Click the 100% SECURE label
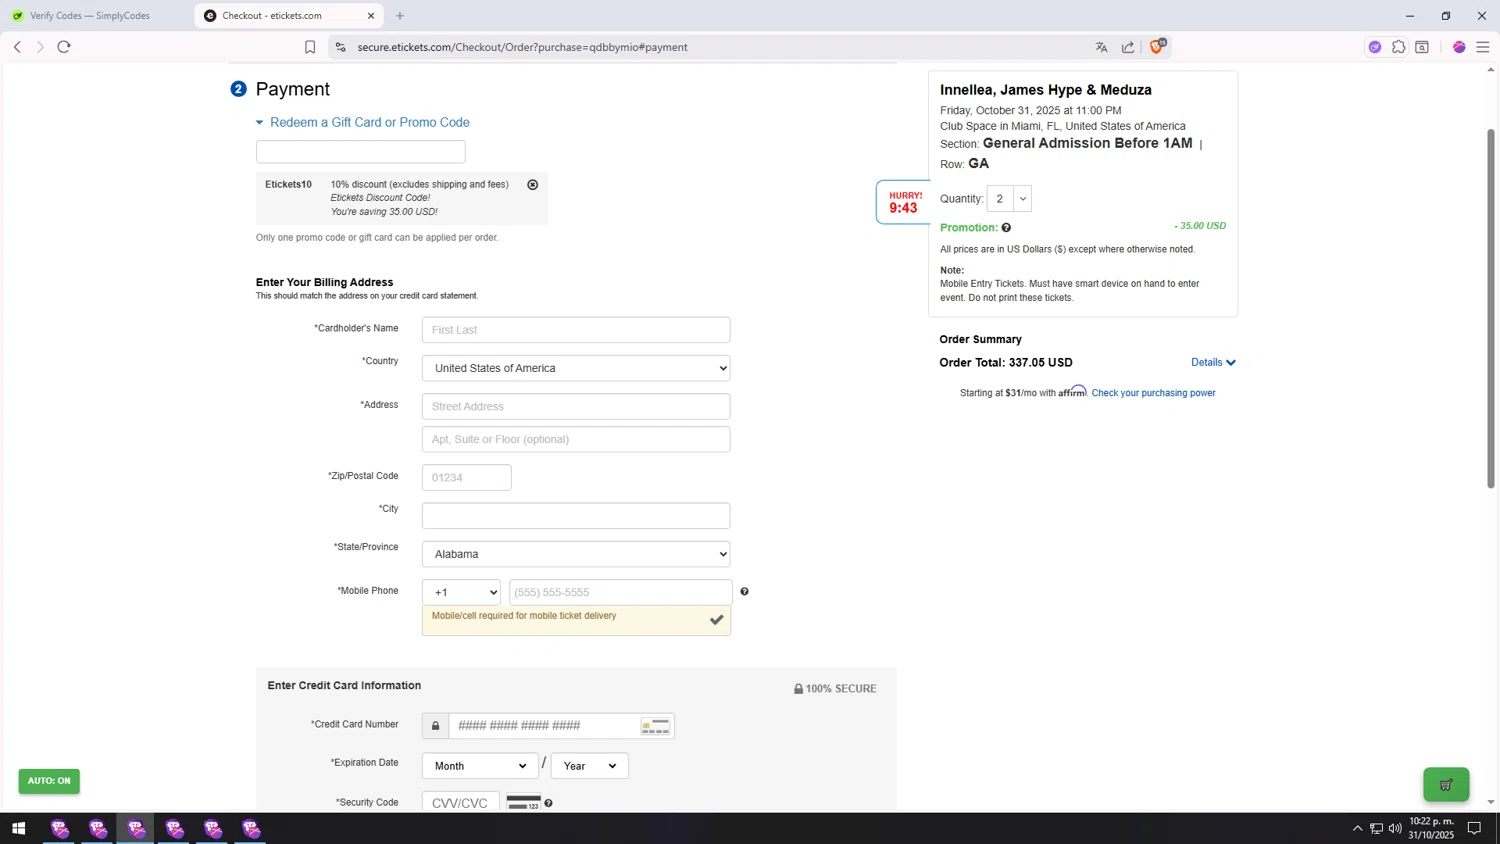 pyautogui.click(x=835, y=689)
